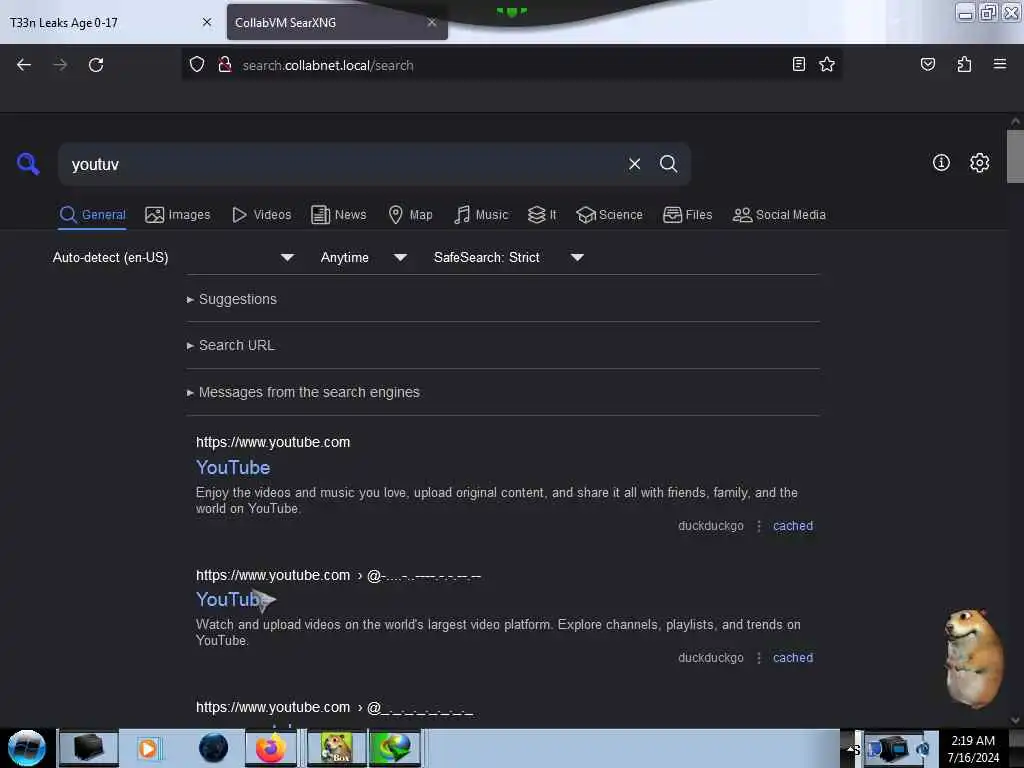This screenshot has height=768, width=1024.
Task: Open the hamster Box taskbar icon
Action: (335, 748)
